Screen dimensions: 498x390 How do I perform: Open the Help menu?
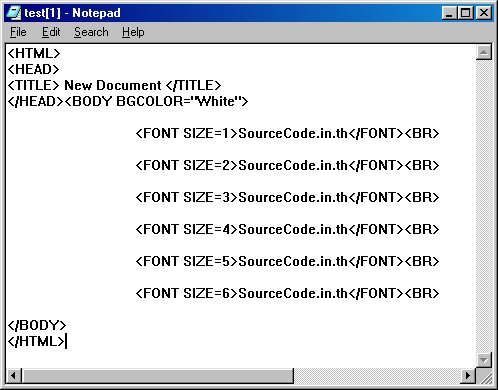(133, 32)
